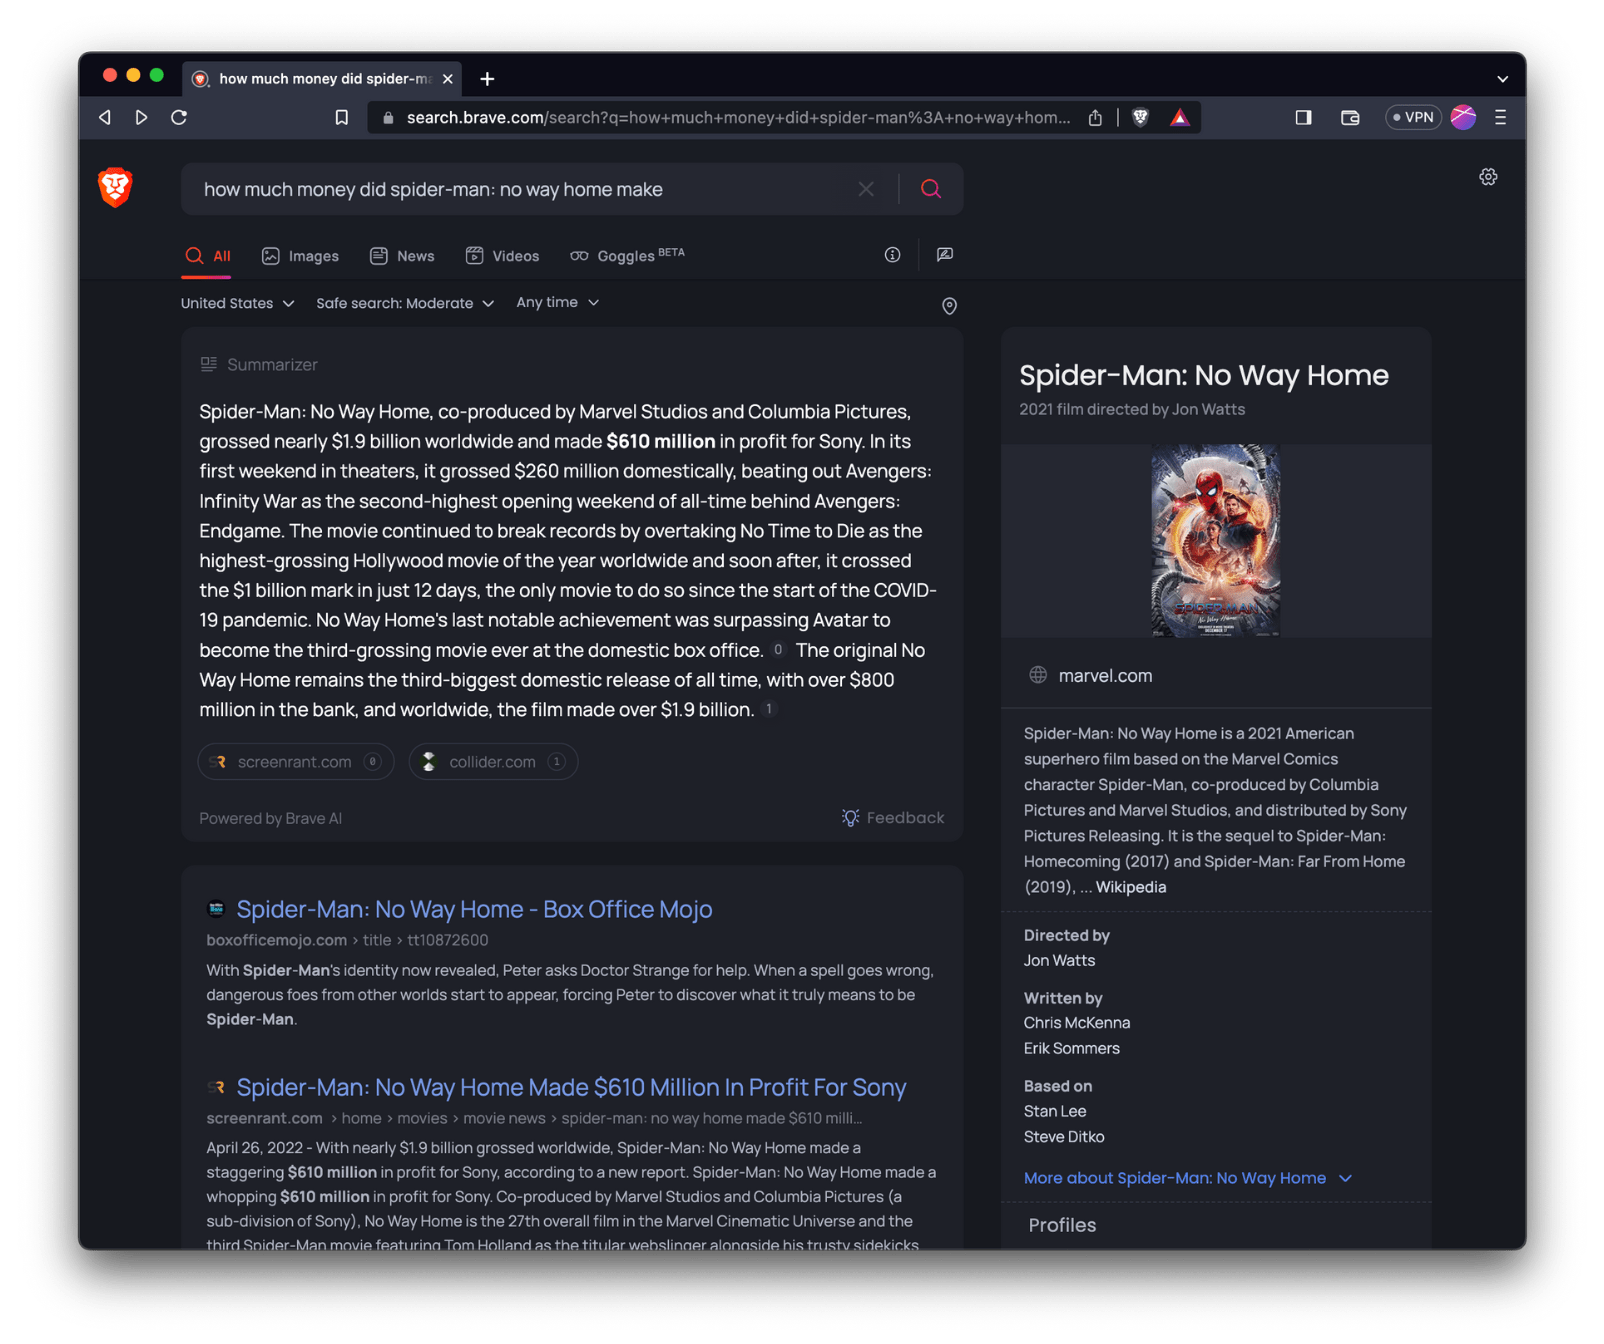Image resolution: width=1604 pixels, height=1344 pixels.
Task: Open search settings gear icon
Action: (1488, 177)
